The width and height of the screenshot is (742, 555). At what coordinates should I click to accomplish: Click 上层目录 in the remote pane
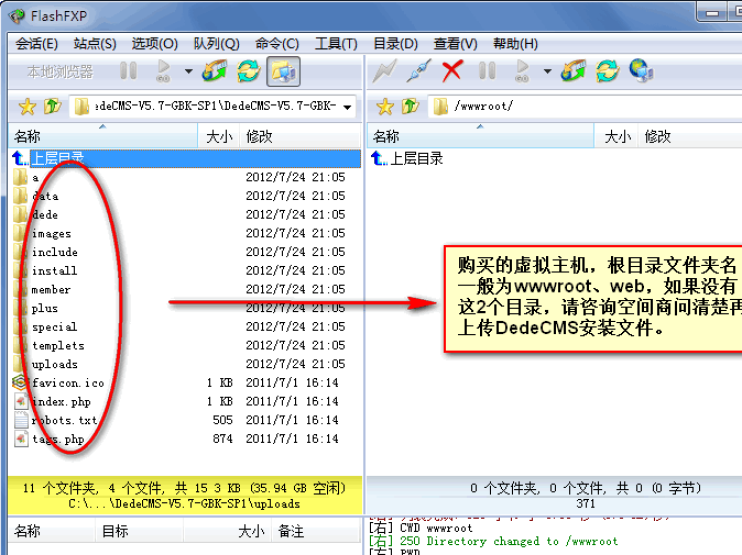[415, 159]
